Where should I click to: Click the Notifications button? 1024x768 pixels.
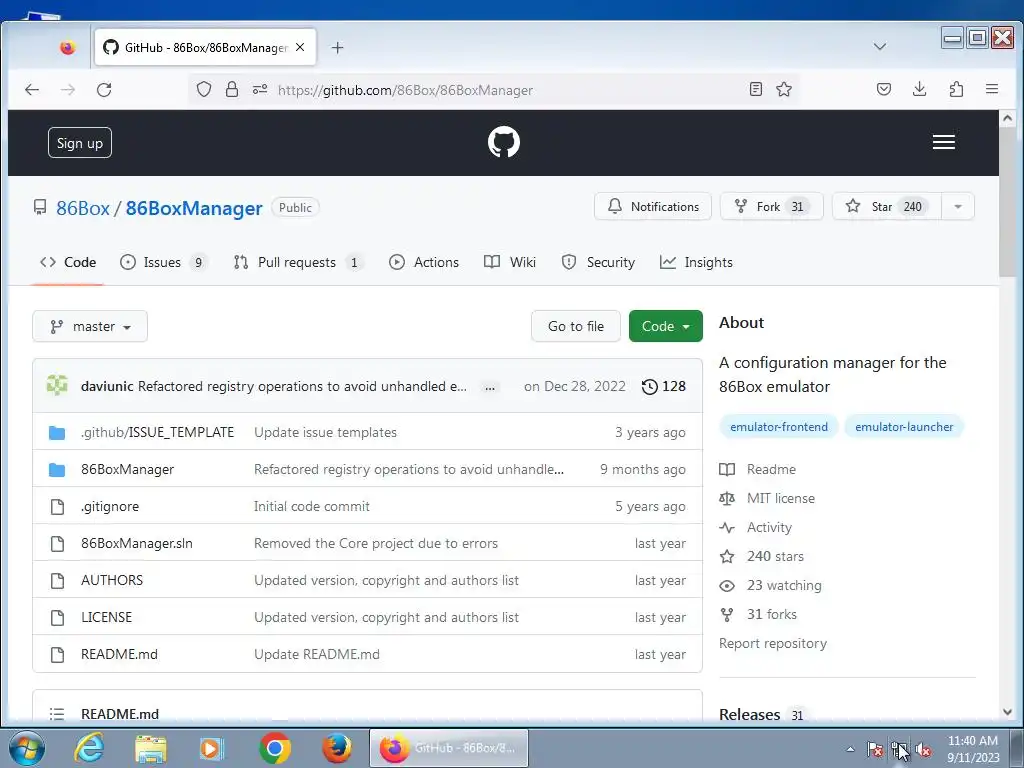pos(652,206)
